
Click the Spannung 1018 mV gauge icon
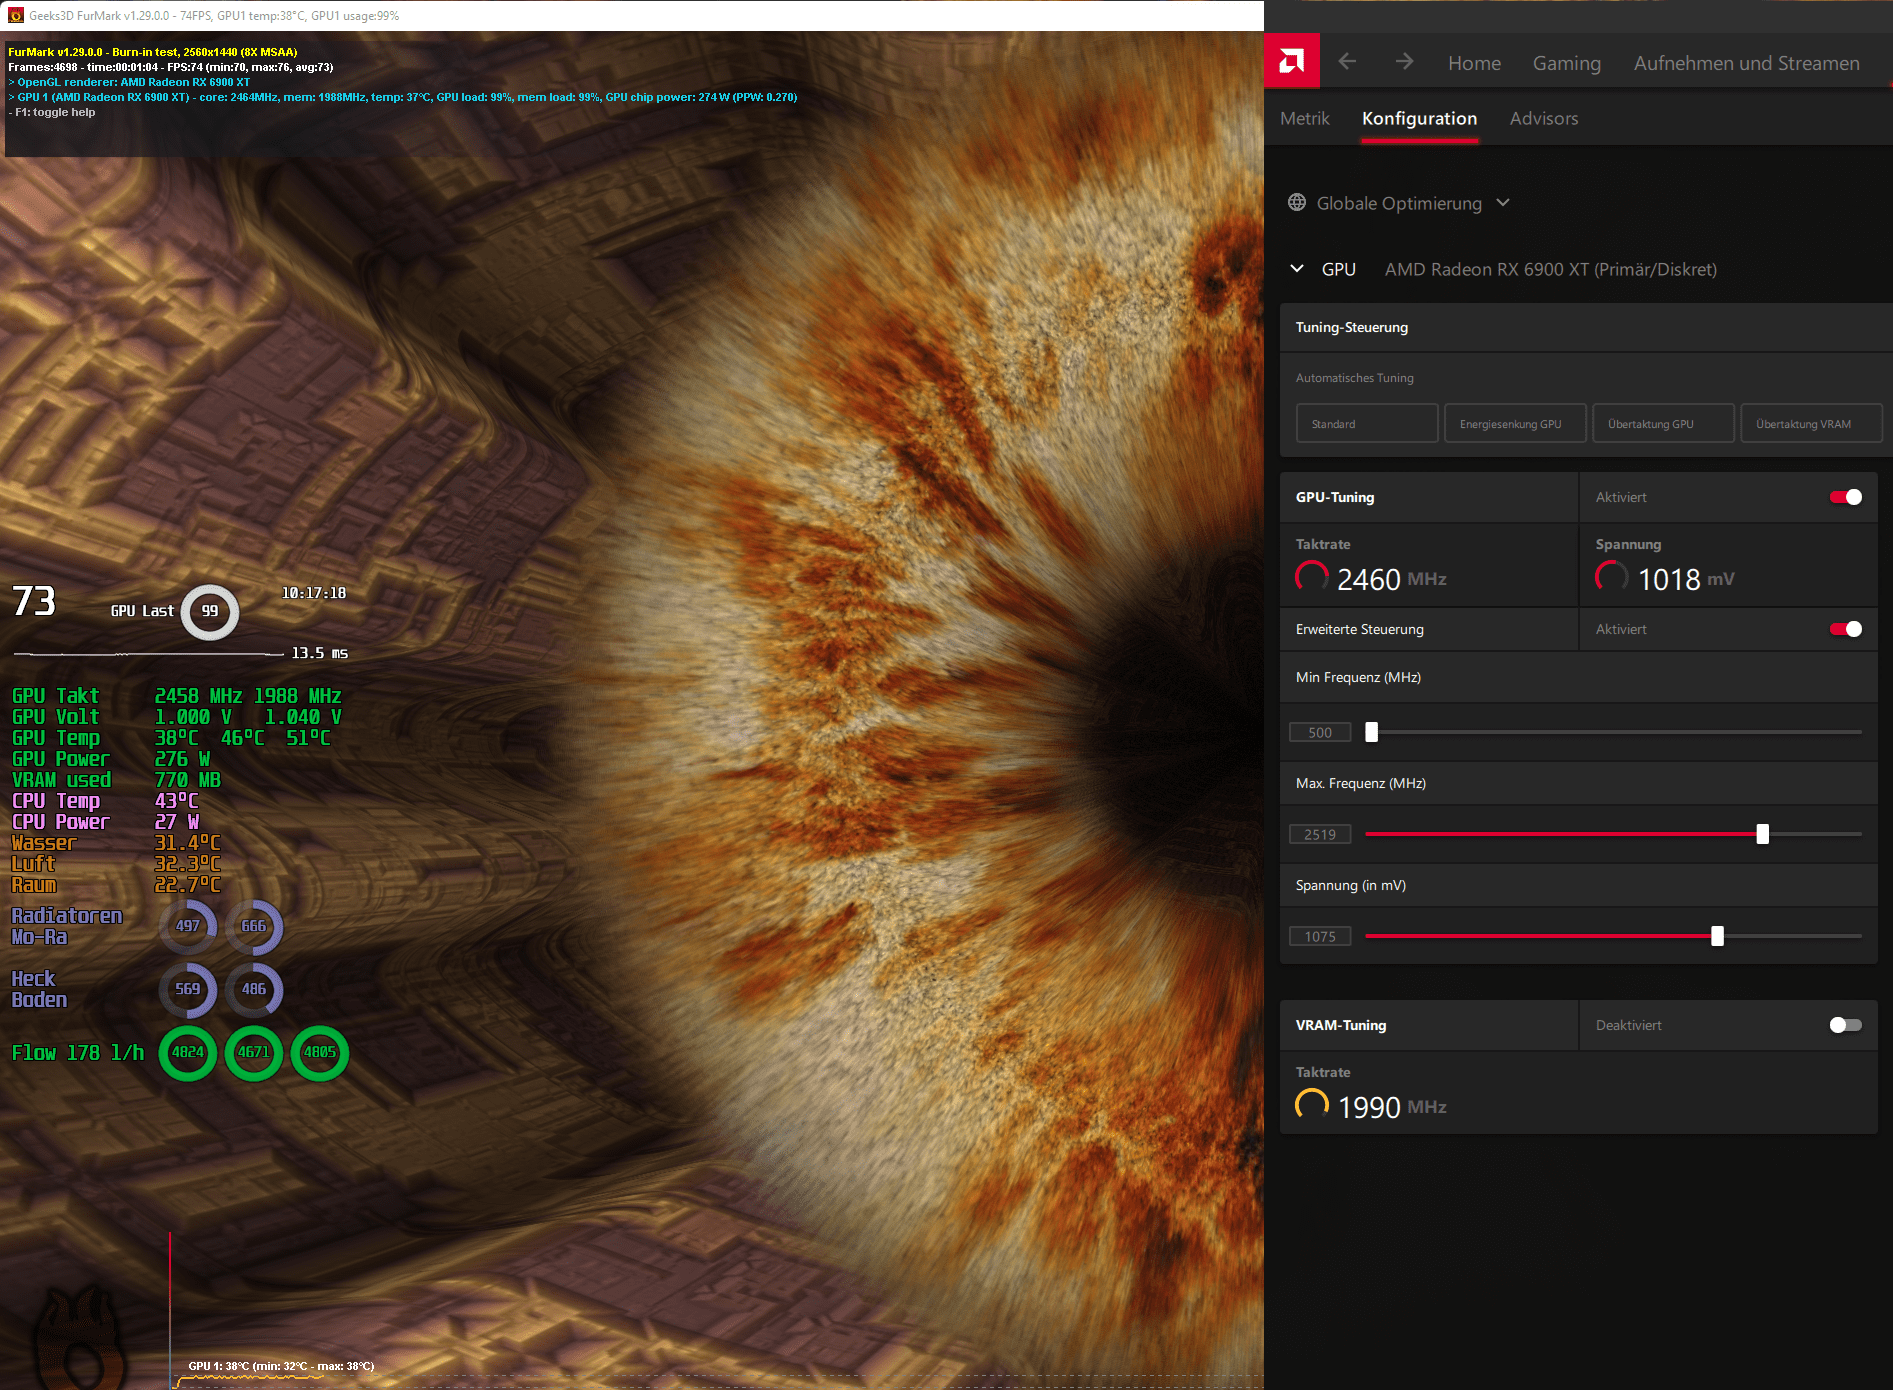(x=1612, y=577)
